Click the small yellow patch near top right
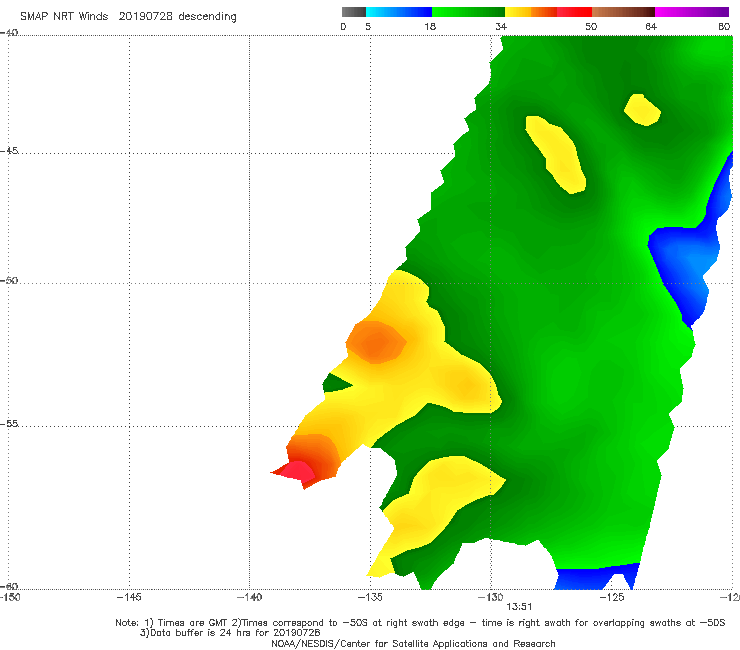740x650 pixels. tap(642, 110)
